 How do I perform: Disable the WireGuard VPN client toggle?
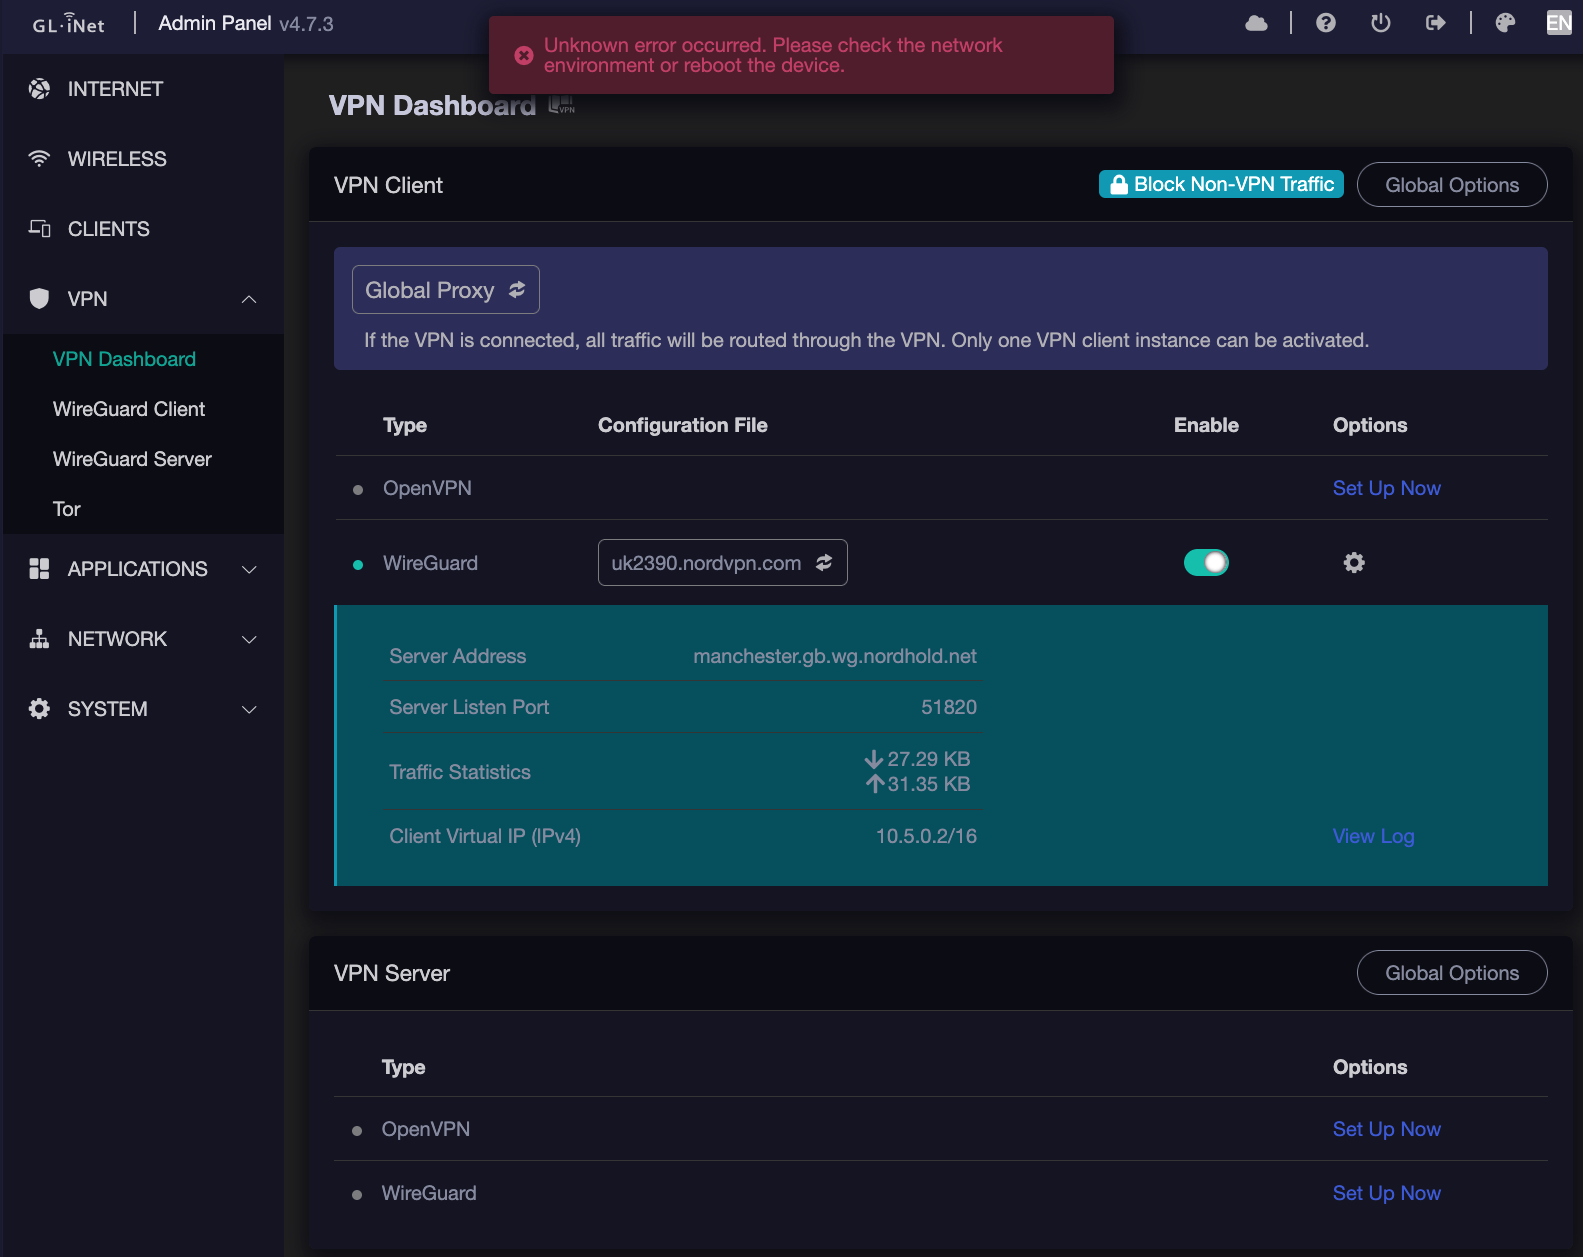(1205, 563)
